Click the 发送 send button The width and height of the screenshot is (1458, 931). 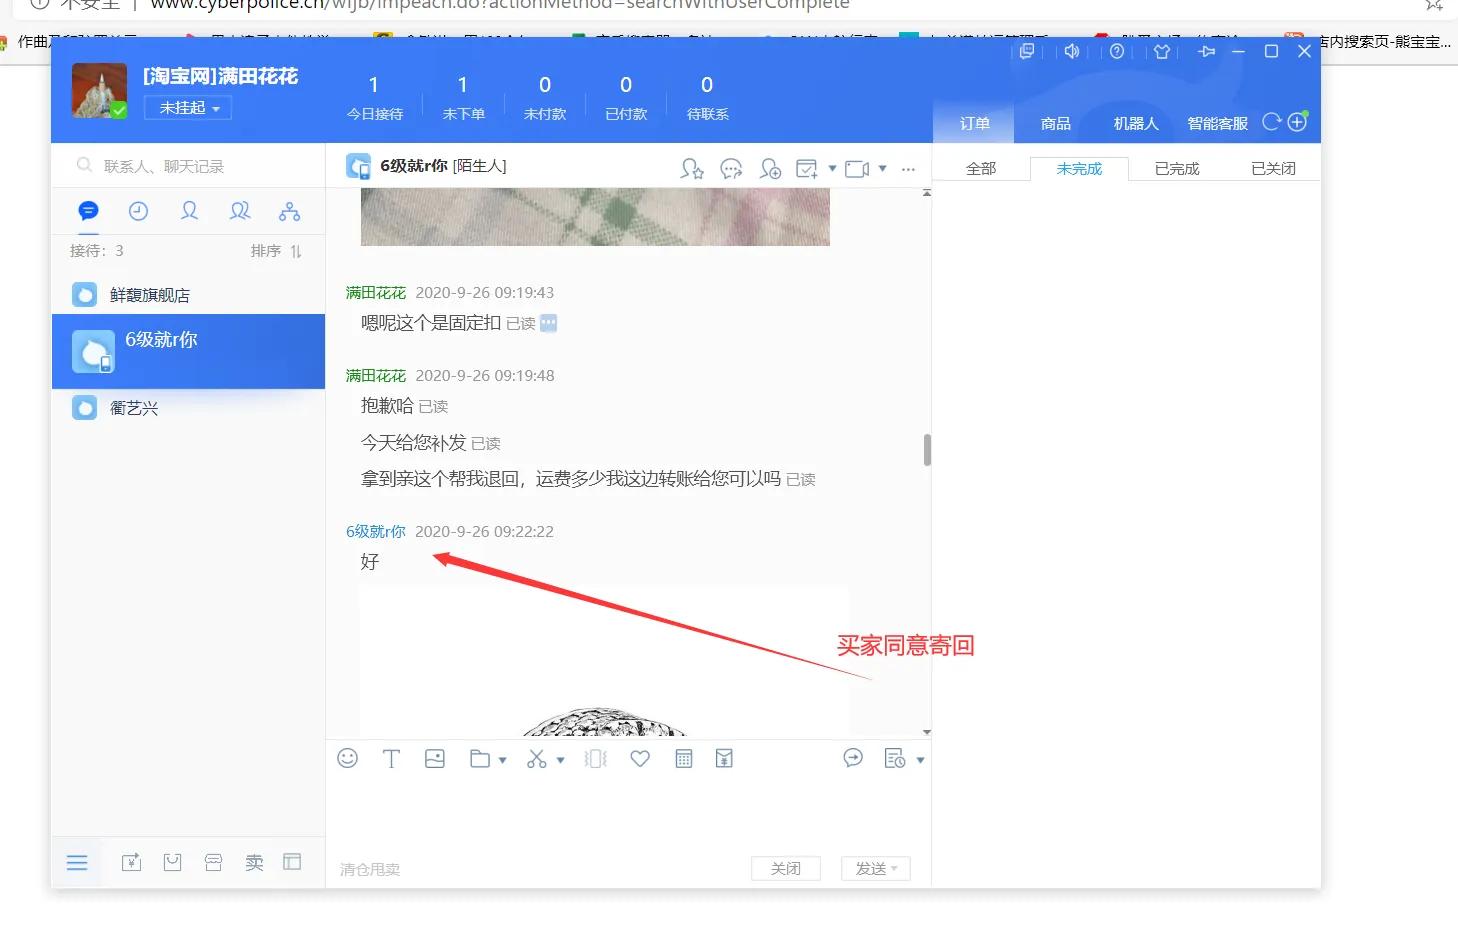point(869,868)
